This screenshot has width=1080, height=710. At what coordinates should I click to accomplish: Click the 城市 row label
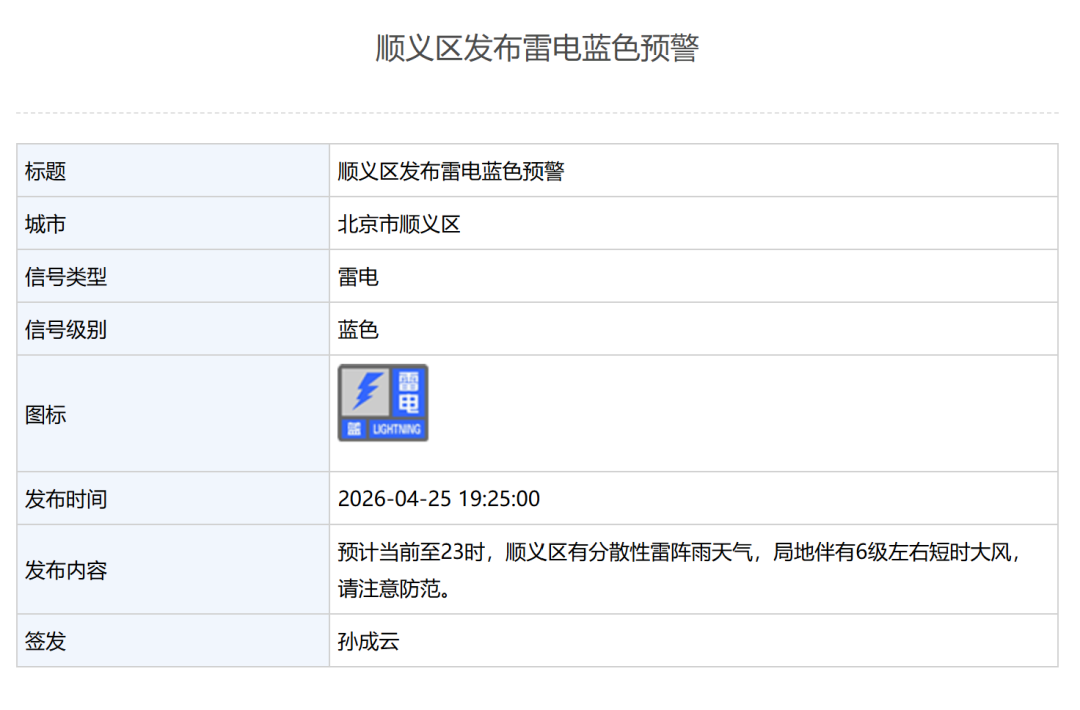click(x=45, y=224)
